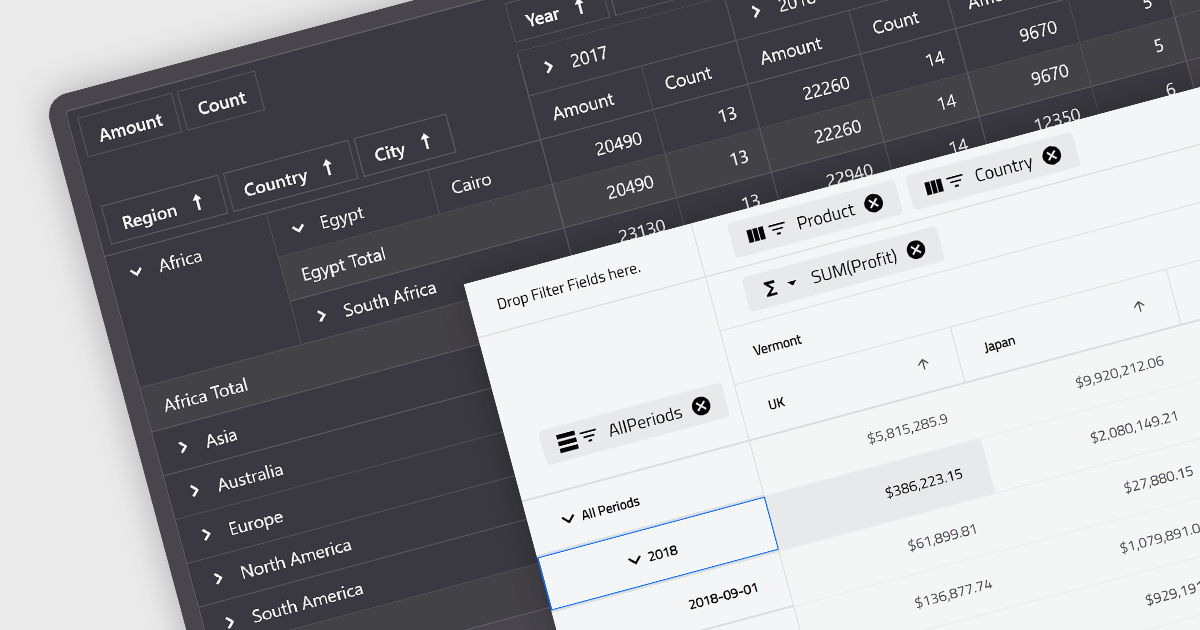Collapse the 2018 period row

[x=634, y=559]
